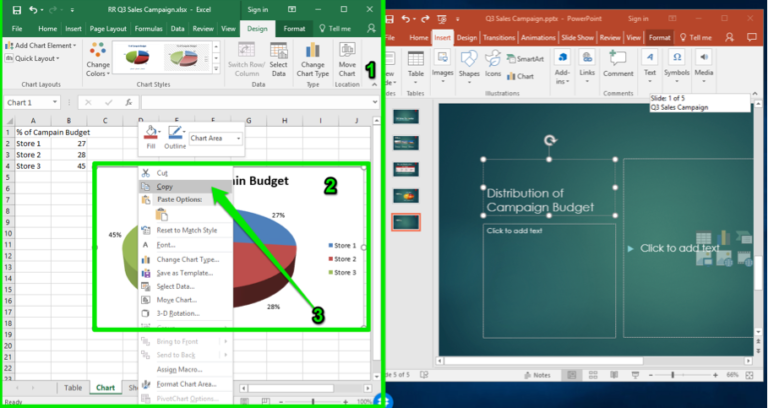This screenshot has height=408, width=768.
Task: Choose Format Chart Area menu item
Action: coord(185,384)
